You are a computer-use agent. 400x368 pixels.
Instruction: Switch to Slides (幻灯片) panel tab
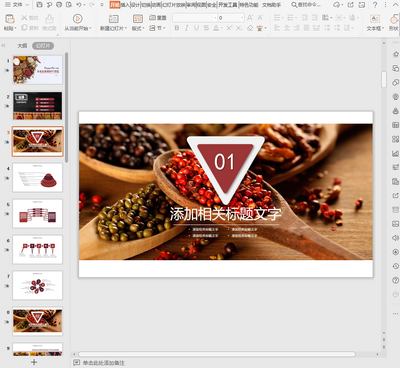point(43,46)
